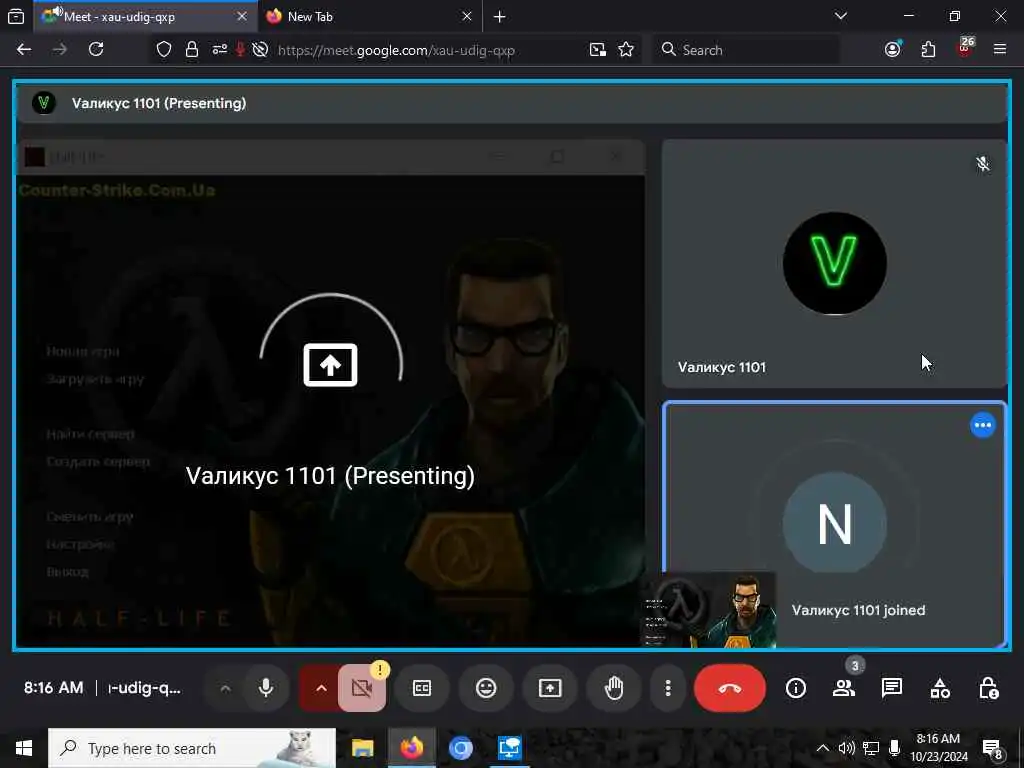Reload the Meet page
The height and width of the screenshot is (768, 1024).
click(96, 50)
